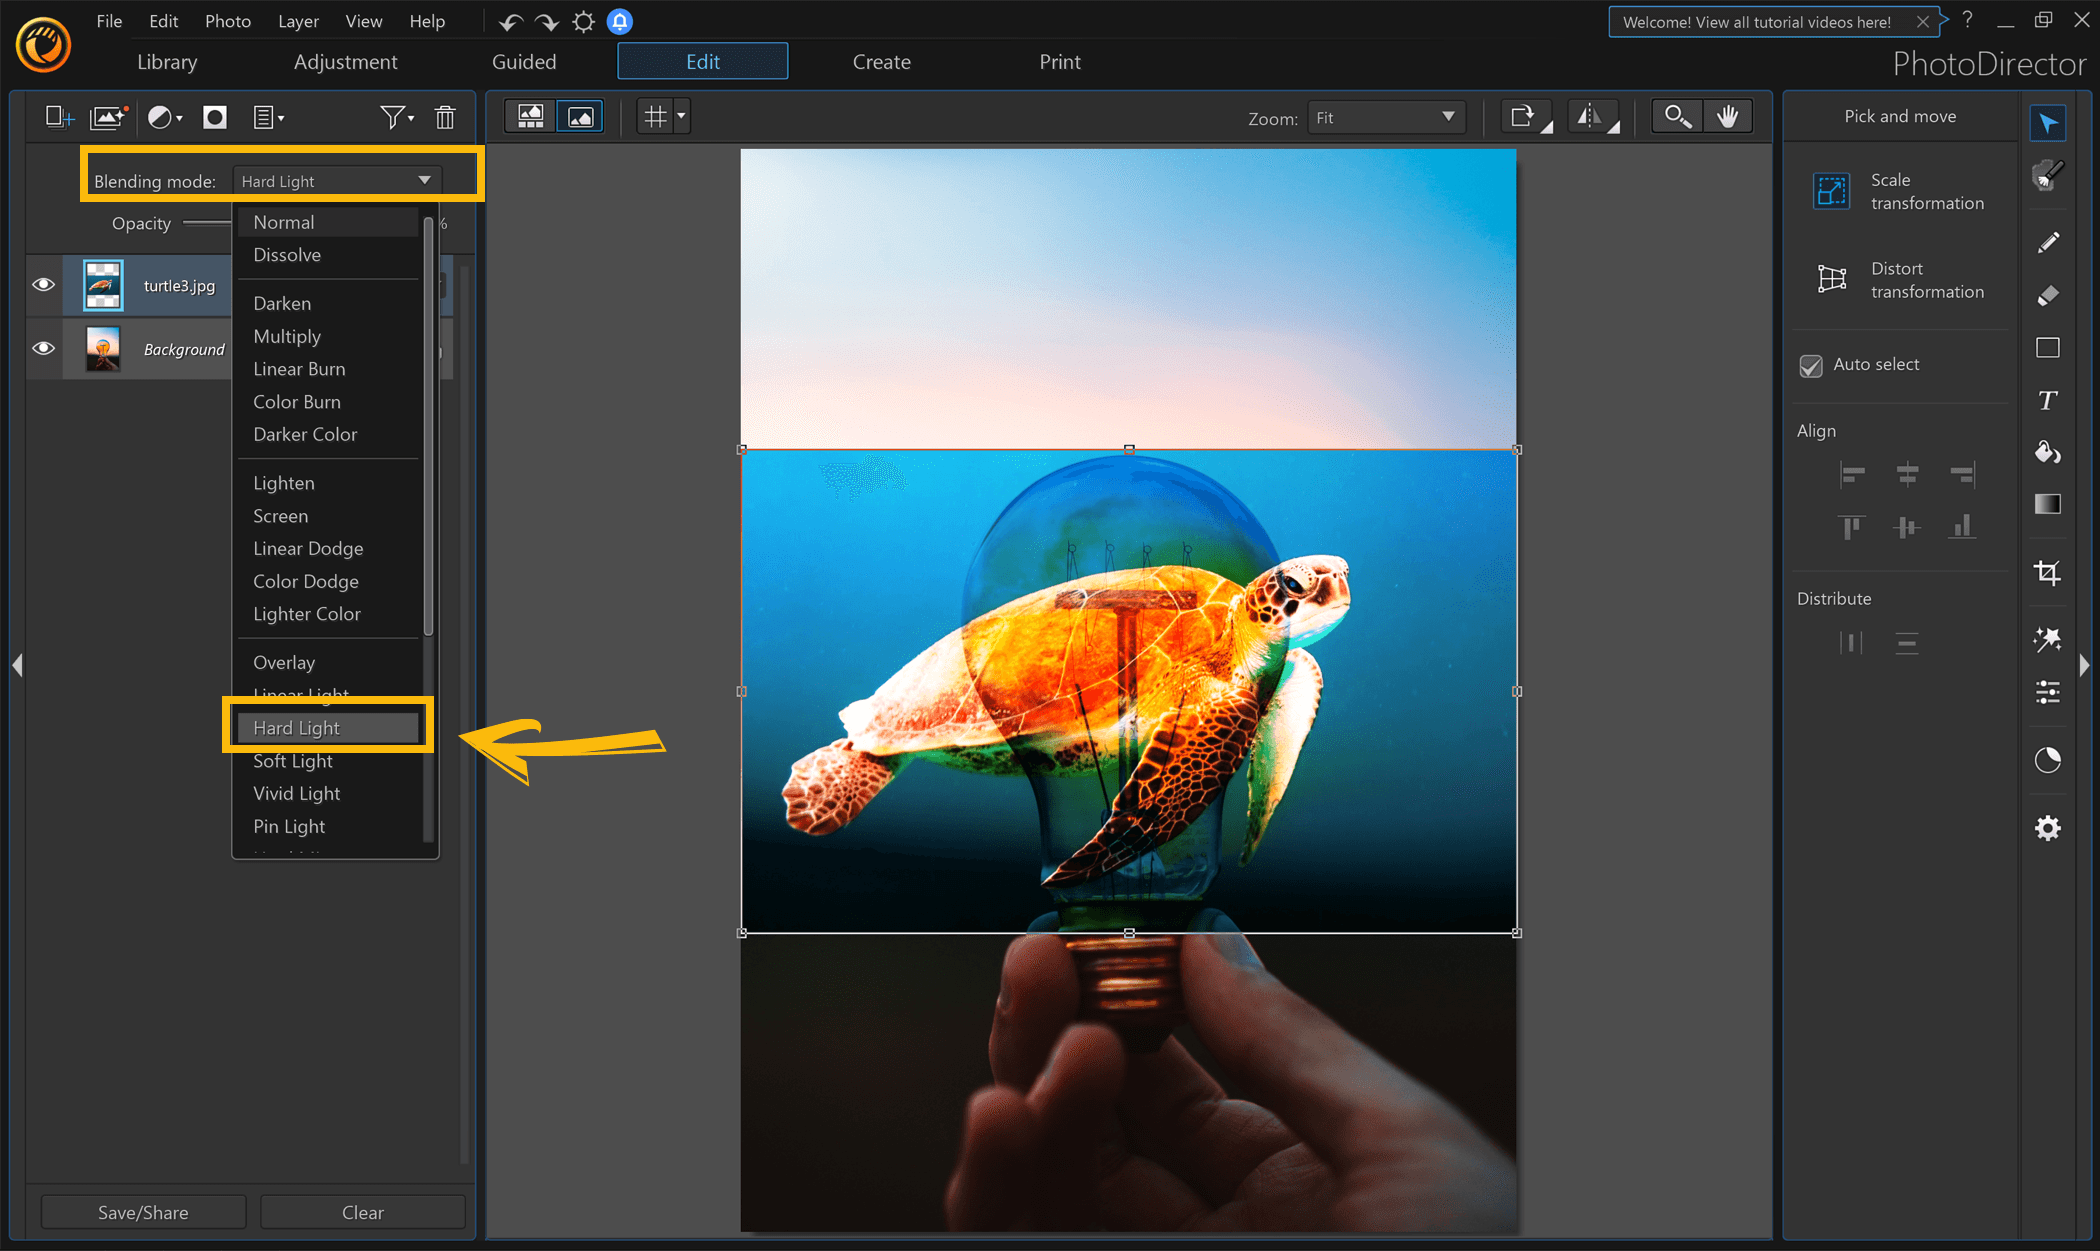Add a photo layer from file
The image size is (2100, 1251).
click(x=109, y=118)
